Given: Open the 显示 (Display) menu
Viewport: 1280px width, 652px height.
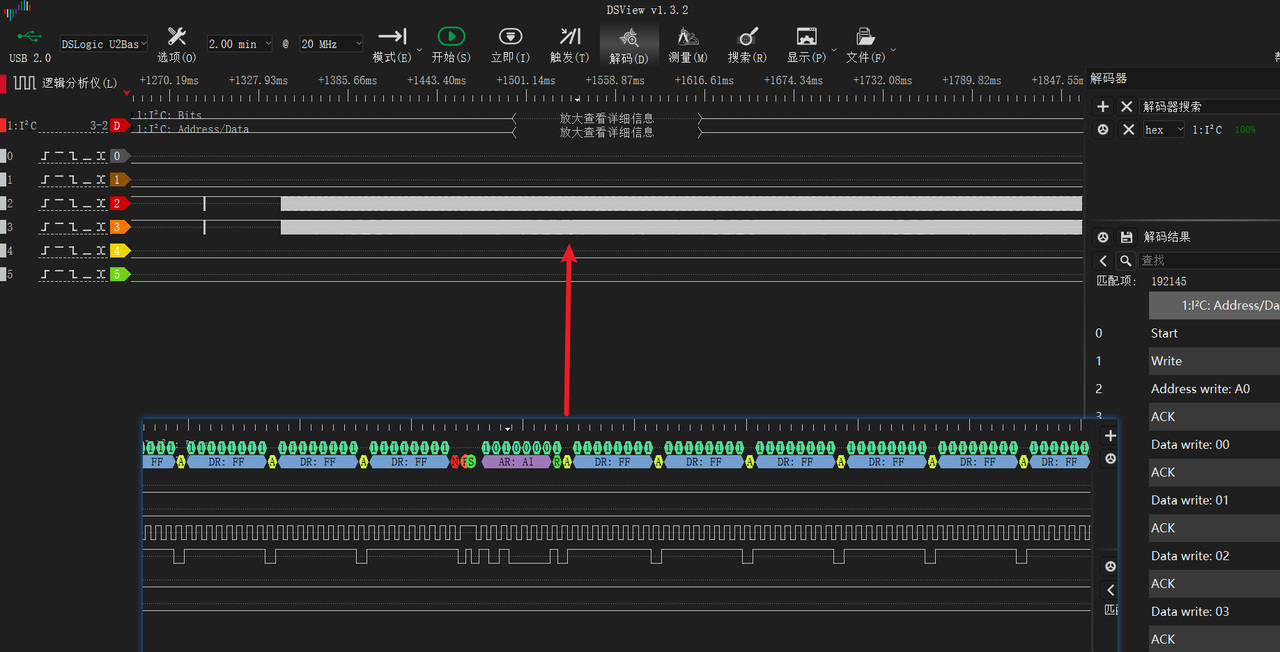Looking at the screenshot, I should pos(806,42).
